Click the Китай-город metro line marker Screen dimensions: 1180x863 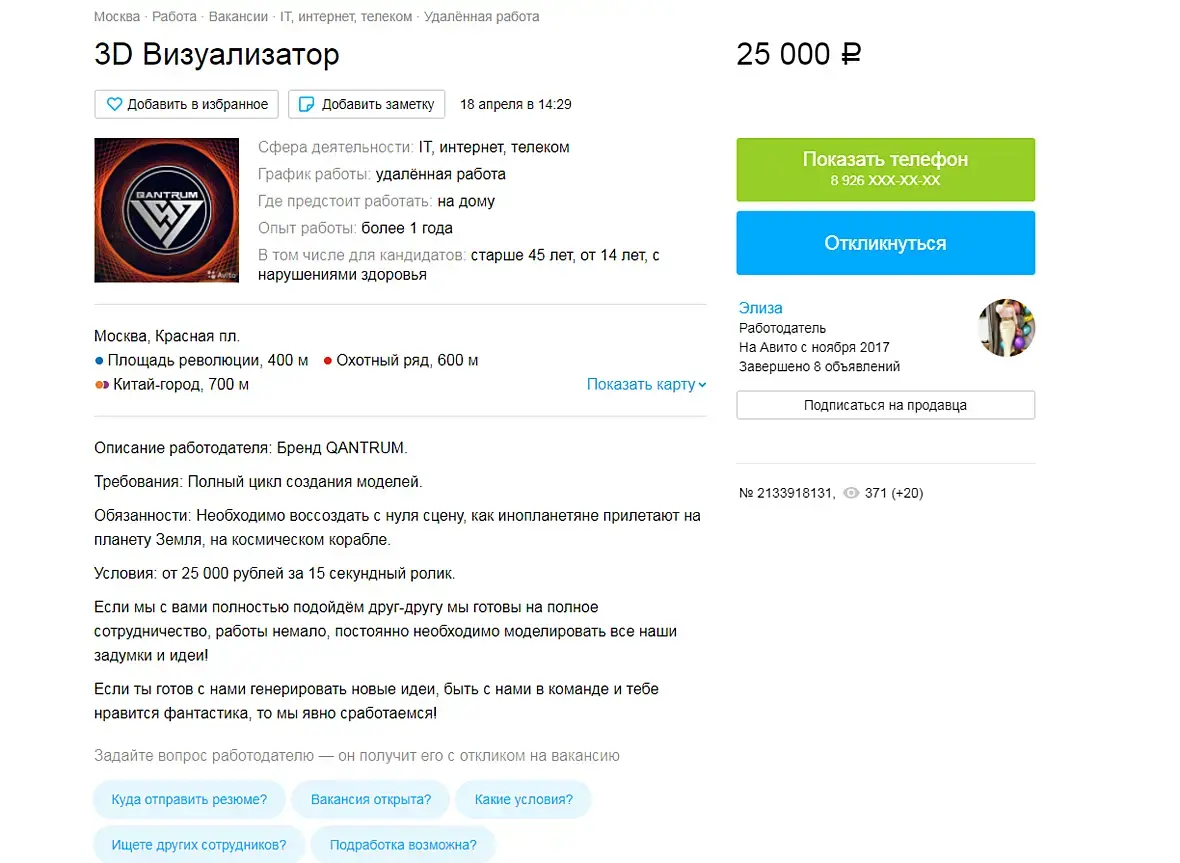(x=102, y=384)
